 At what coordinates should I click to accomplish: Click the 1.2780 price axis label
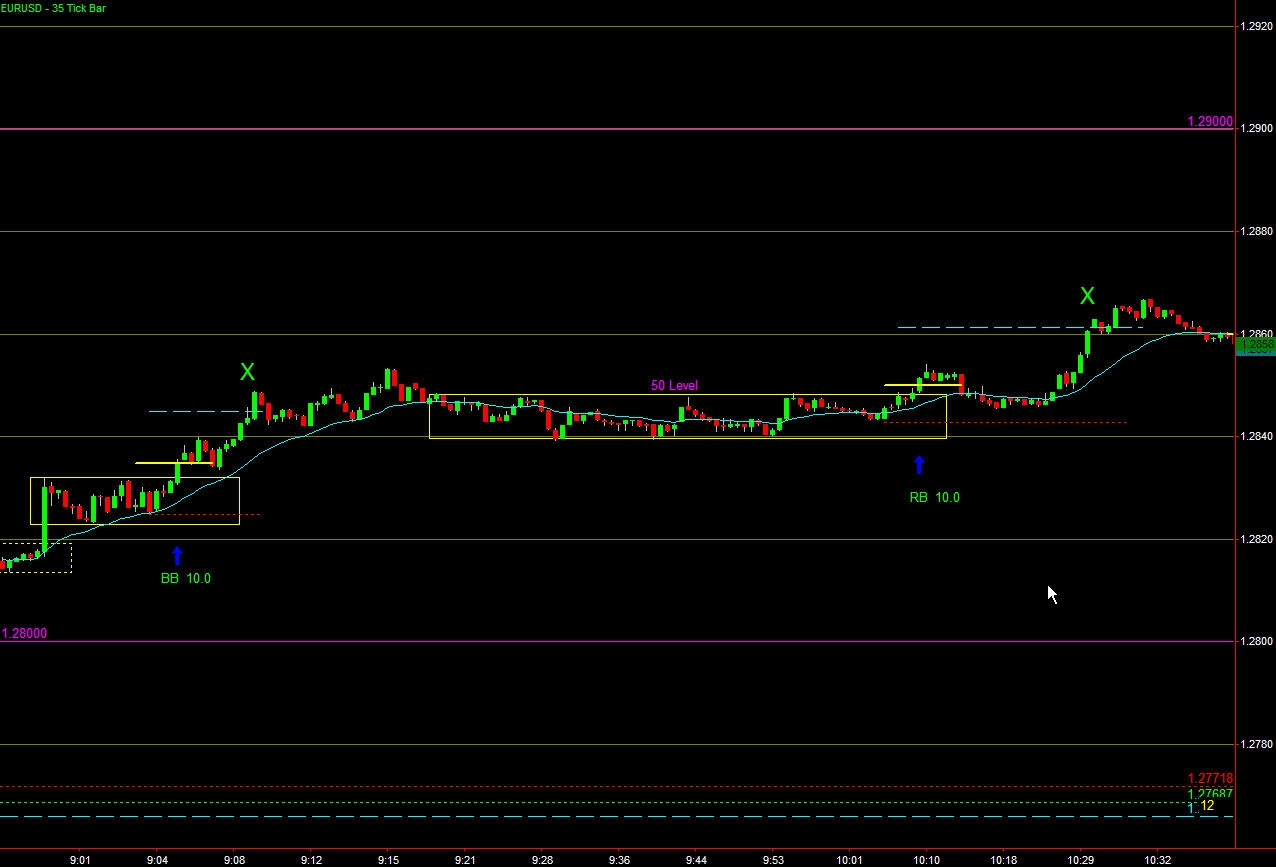1256,745
